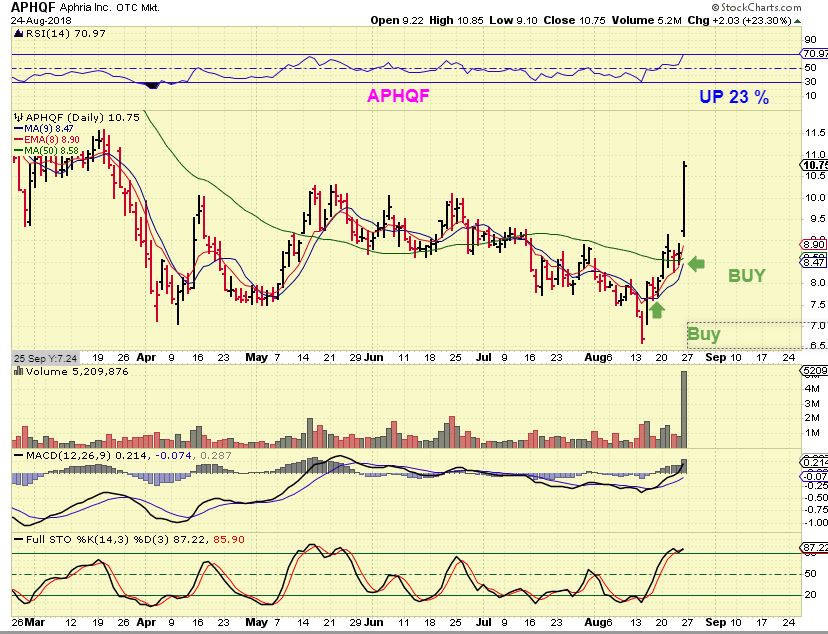Image resolution: width=828 pixels, height=634 pixels.
Task: Click the 1M volume axis label
Action: point(812,433)
